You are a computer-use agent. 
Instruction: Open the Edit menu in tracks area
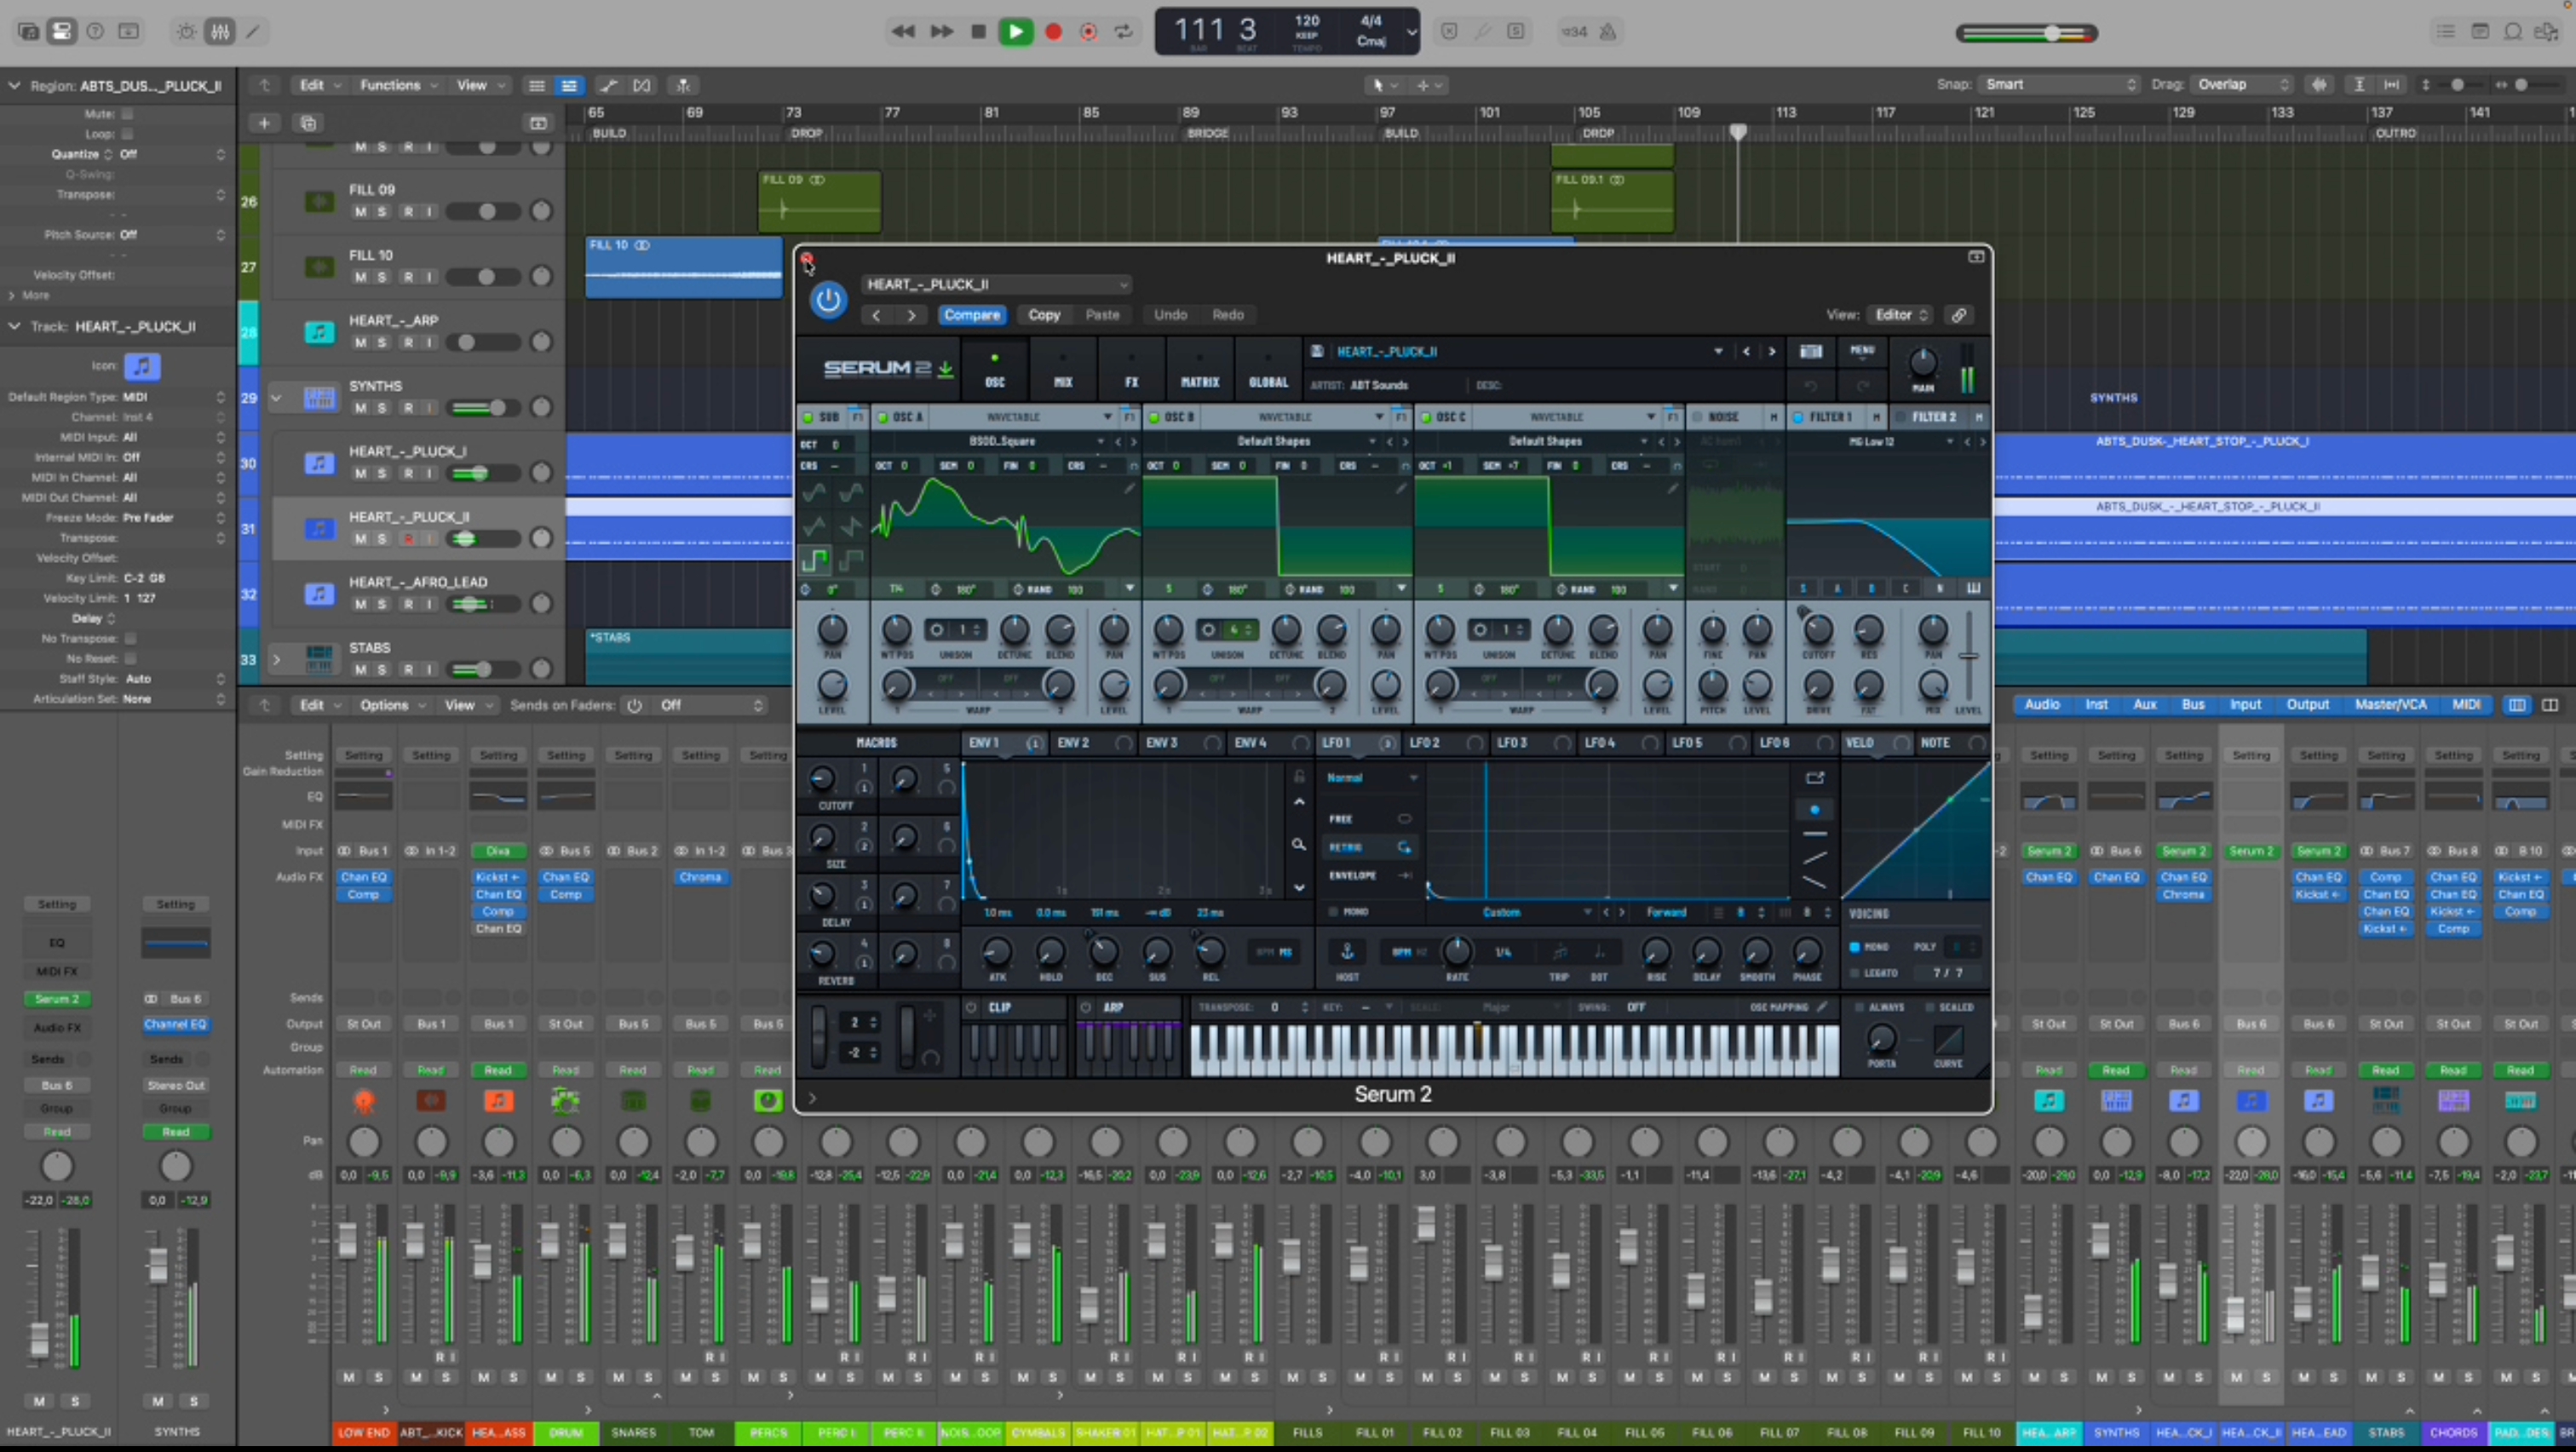(x=320, y=85)
